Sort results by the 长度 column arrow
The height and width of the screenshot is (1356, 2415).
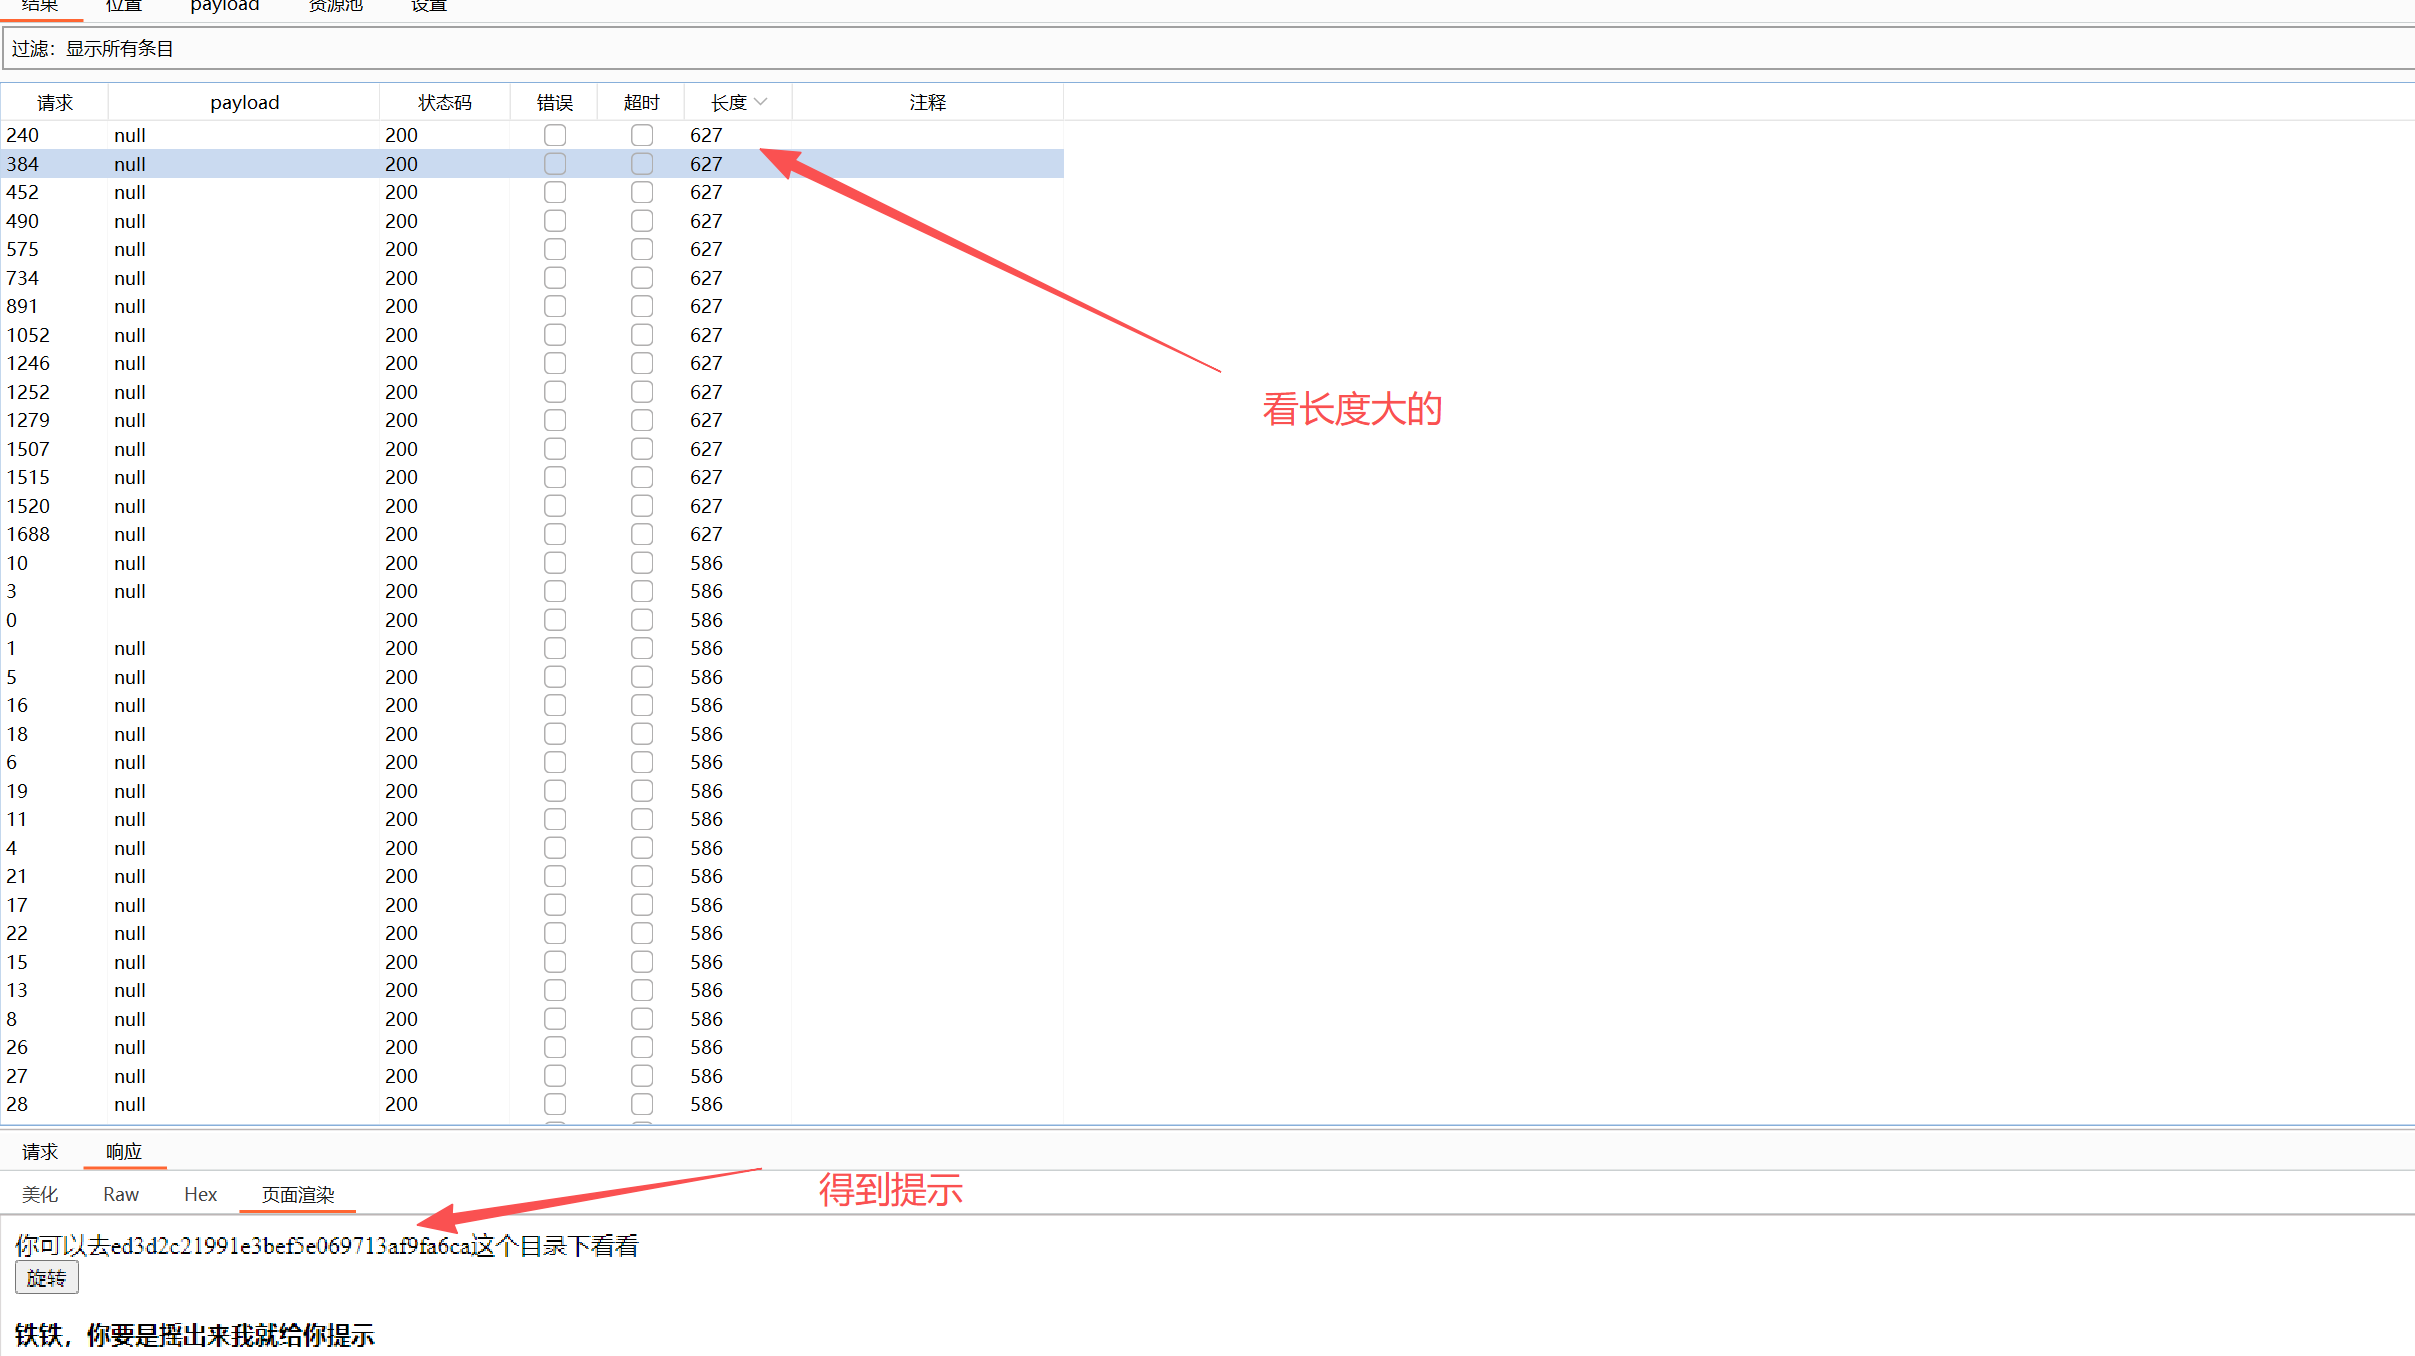tap(761, 102)
